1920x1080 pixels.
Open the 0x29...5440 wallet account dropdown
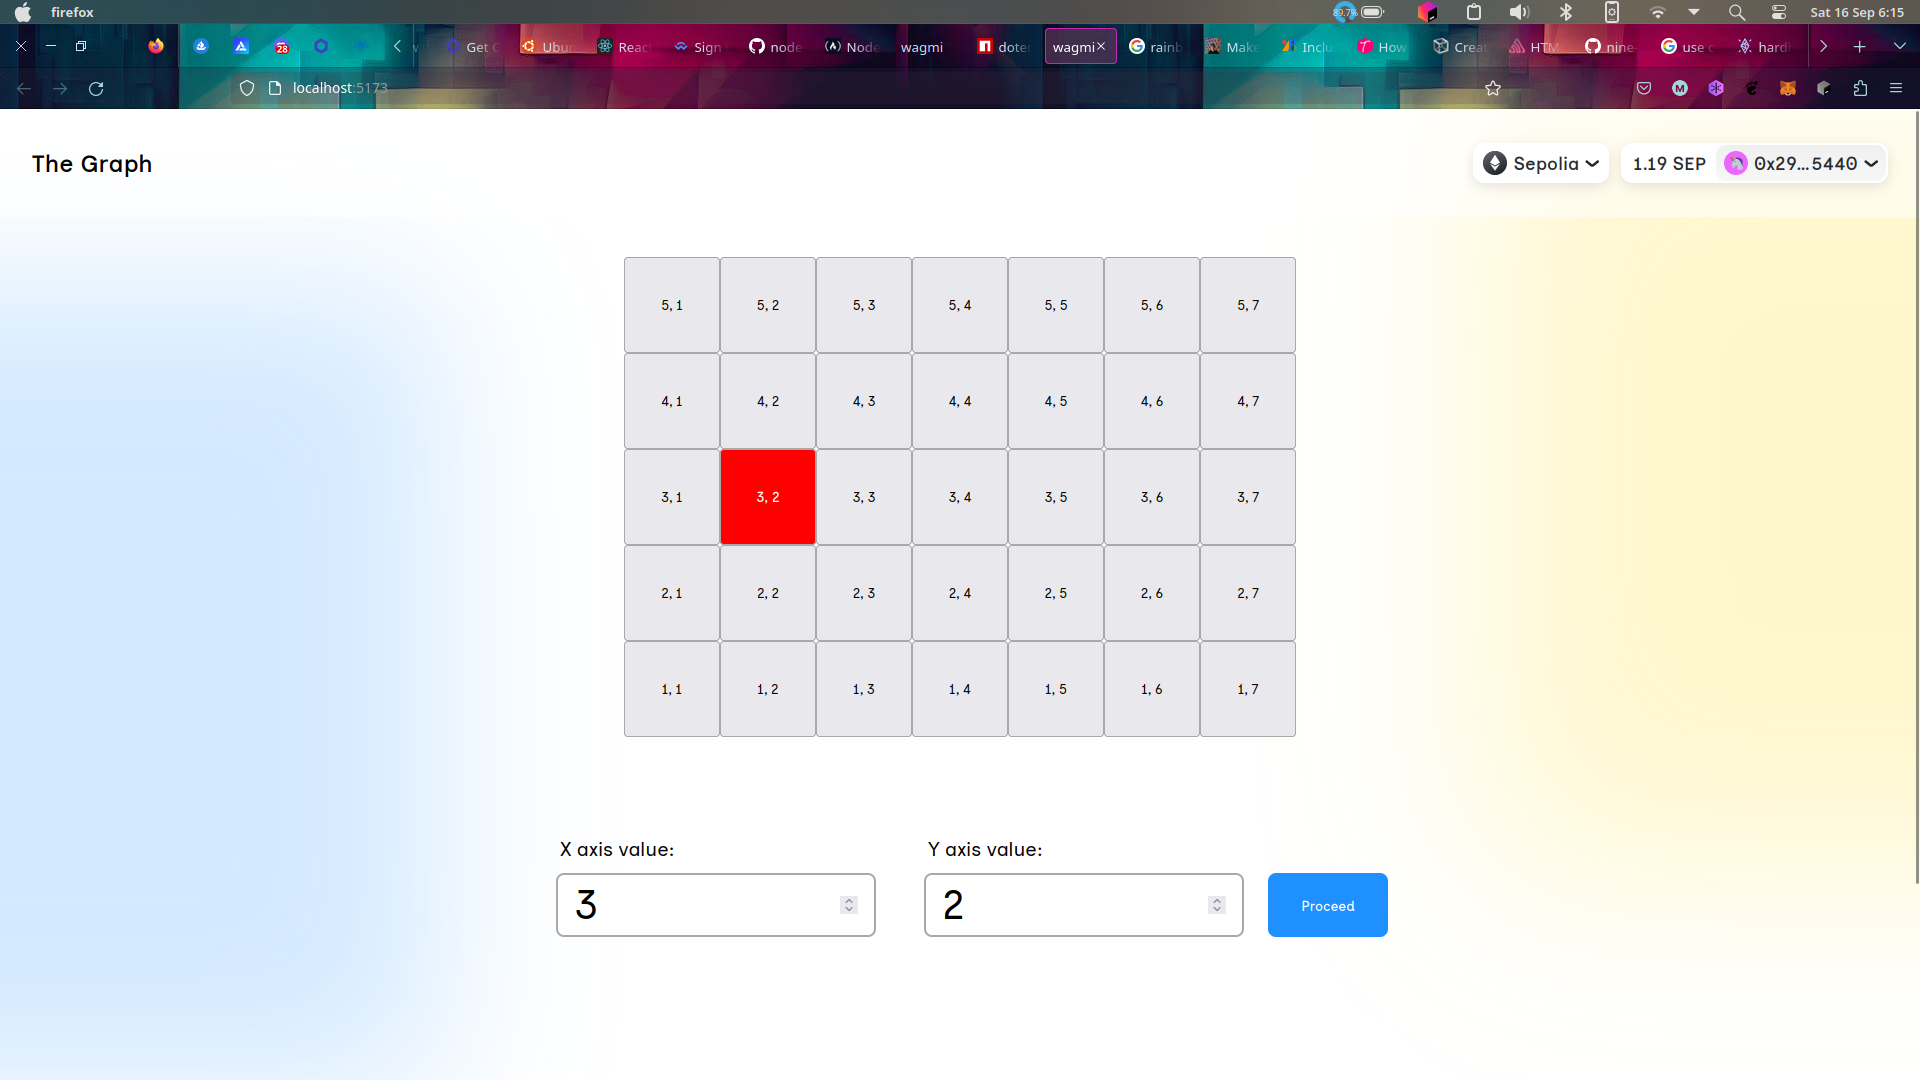click(x=1804, y=163)
